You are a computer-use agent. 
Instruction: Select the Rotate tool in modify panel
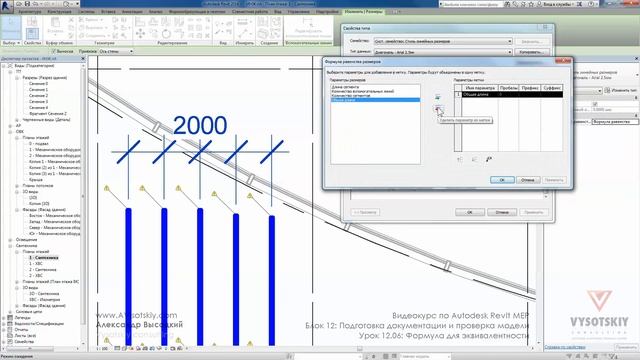(166, 33)
